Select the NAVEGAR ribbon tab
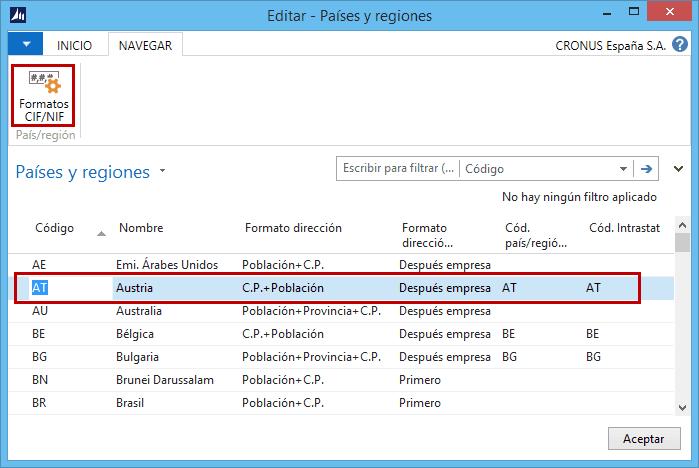Screen dimensions: 699x468 click(x=145, y=45)
